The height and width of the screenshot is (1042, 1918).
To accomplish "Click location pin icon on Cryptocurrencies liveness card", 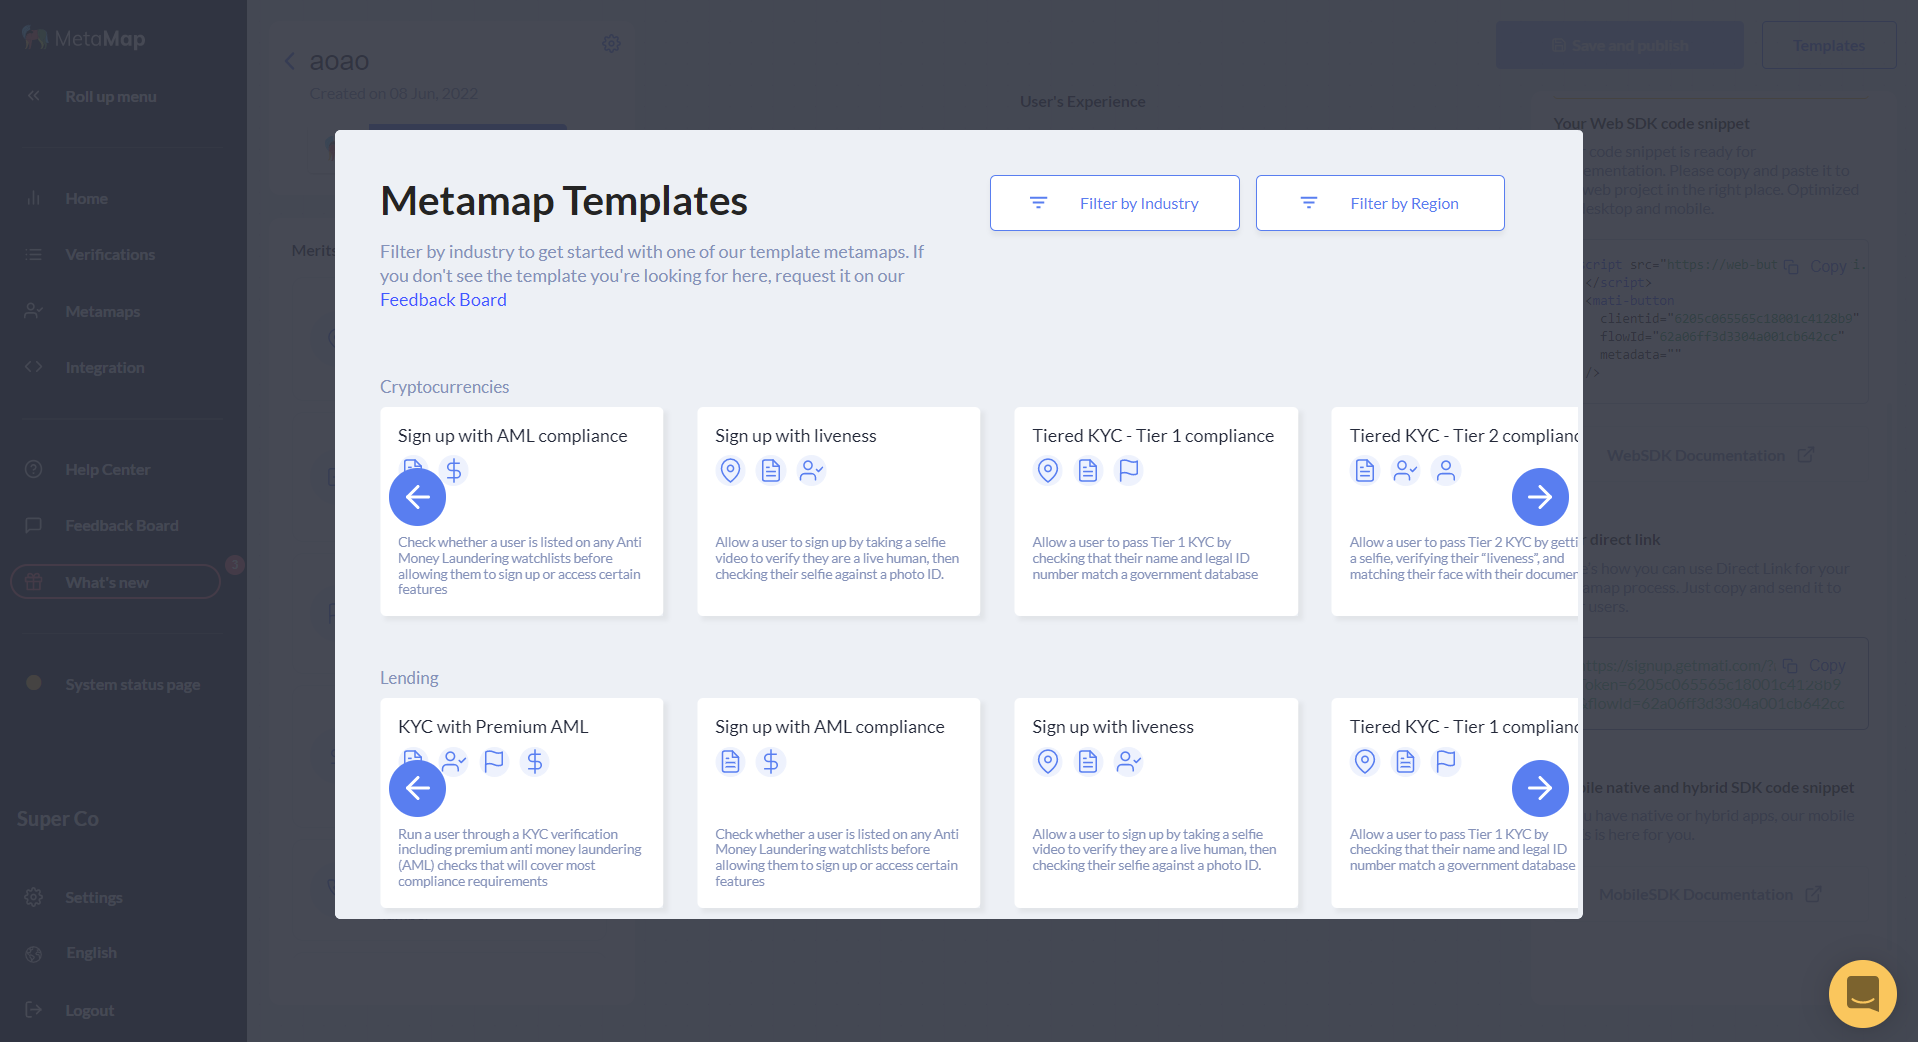I will pos(731,470).
